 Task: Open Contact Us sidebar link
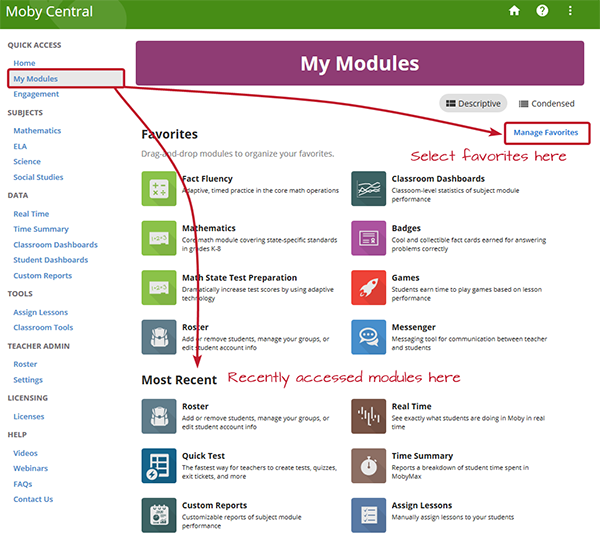(x=33, y=499)
